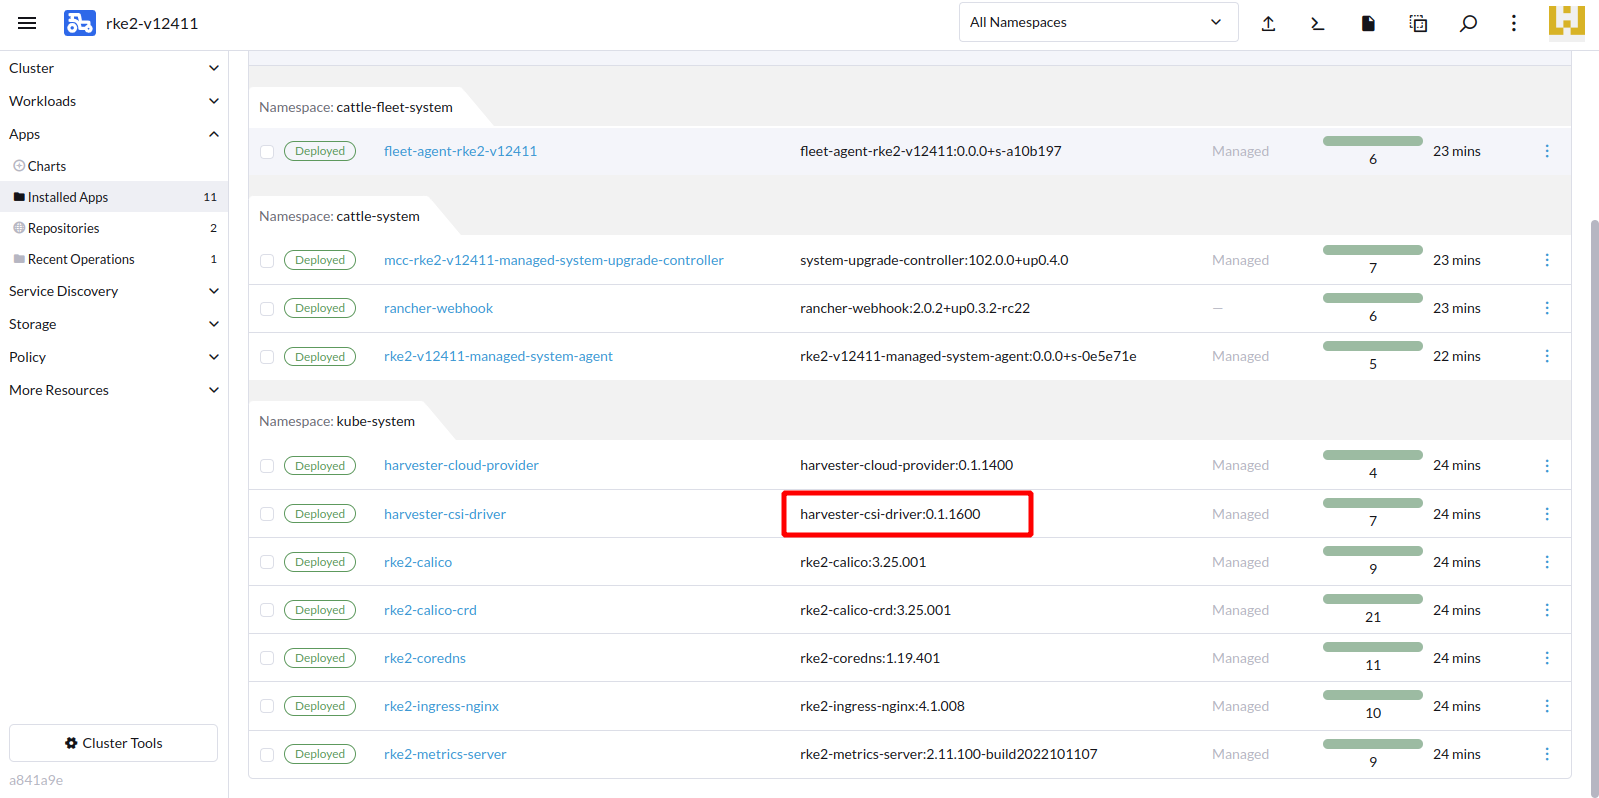This screenshot has width=1599, height=798.
Task: Select checkbox for harvester-cloud-provider
Action: click(267, 466)
